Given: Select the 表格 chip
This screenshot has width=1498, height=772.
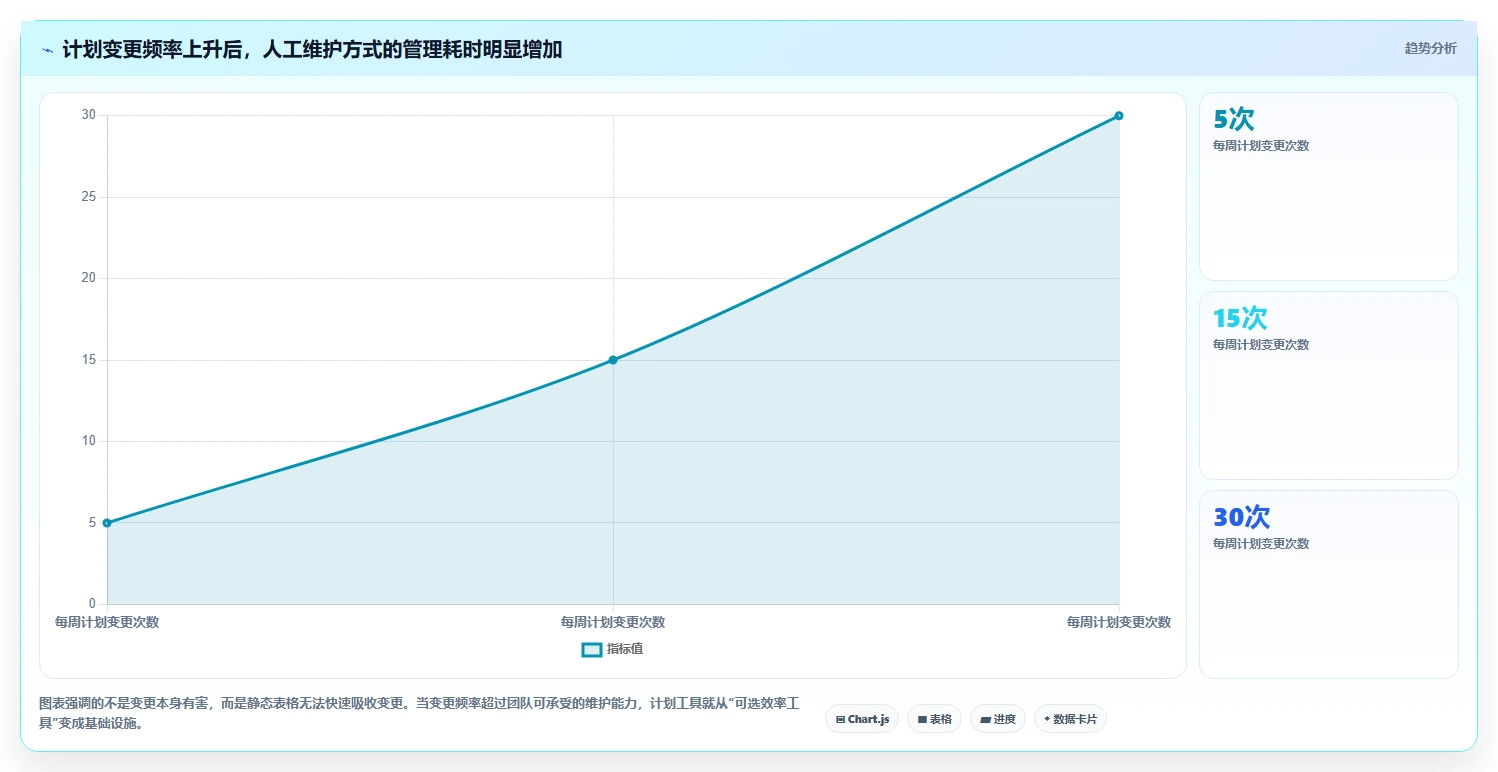Looking at the screenshot, I should coord(934,719).
